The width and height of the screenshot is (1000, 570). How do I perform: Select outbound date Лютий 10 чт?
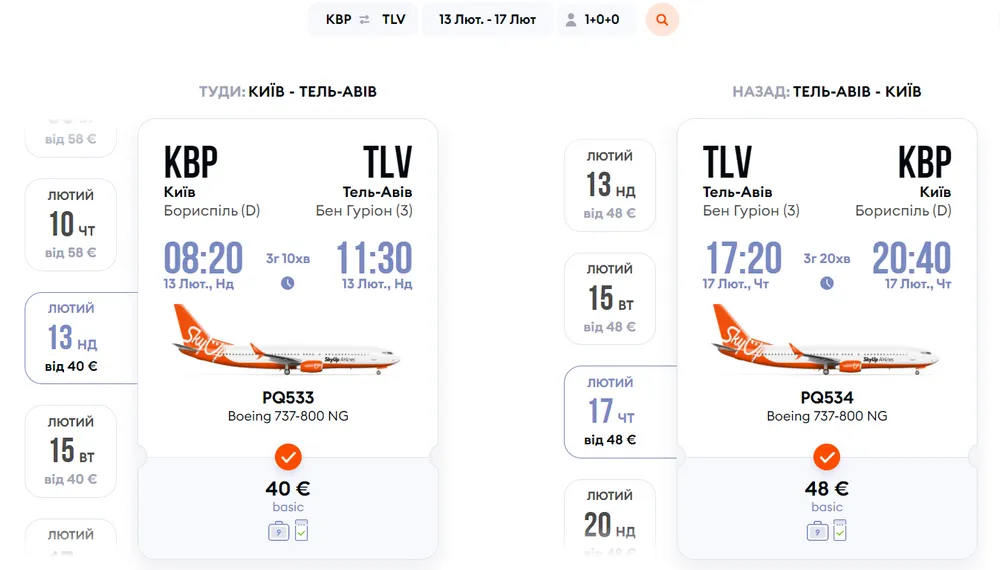71,225
